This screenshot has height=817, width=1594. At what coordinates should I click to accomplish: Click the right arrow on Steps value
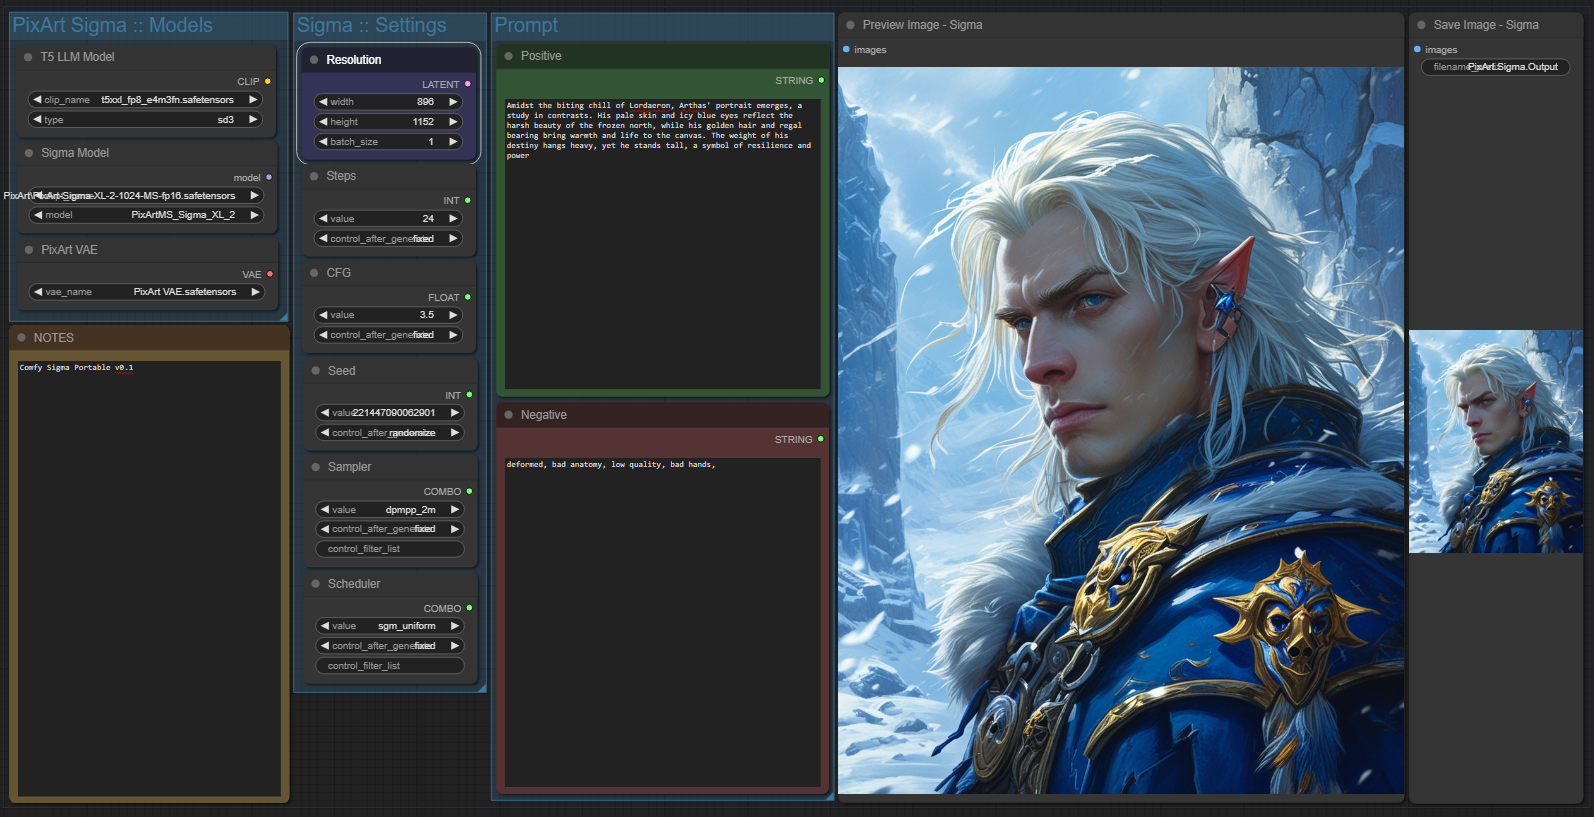tap(453, 219)
